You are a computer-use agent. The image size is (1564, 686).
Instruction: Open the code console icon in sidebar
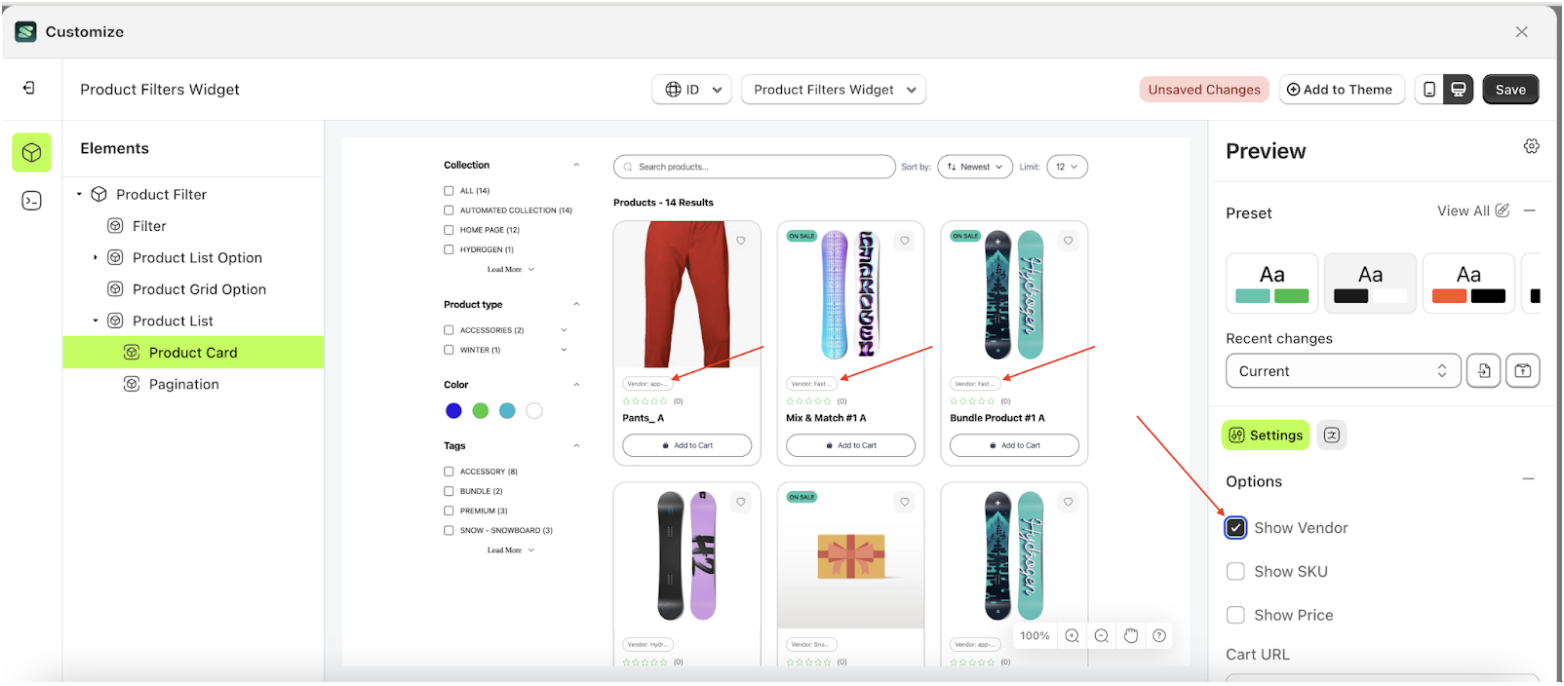click(x=32, y=201)
